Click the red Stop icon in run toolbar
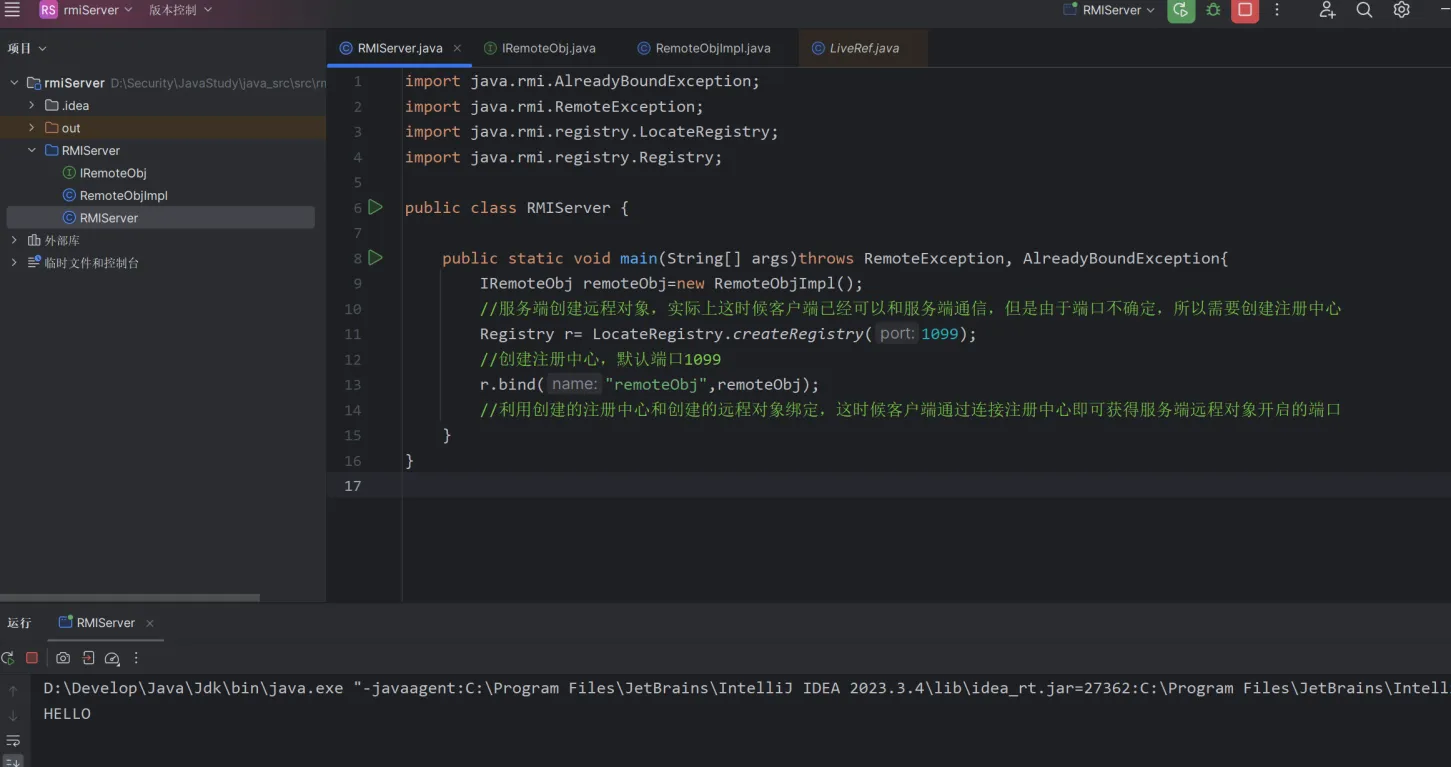 coord(32,658)
